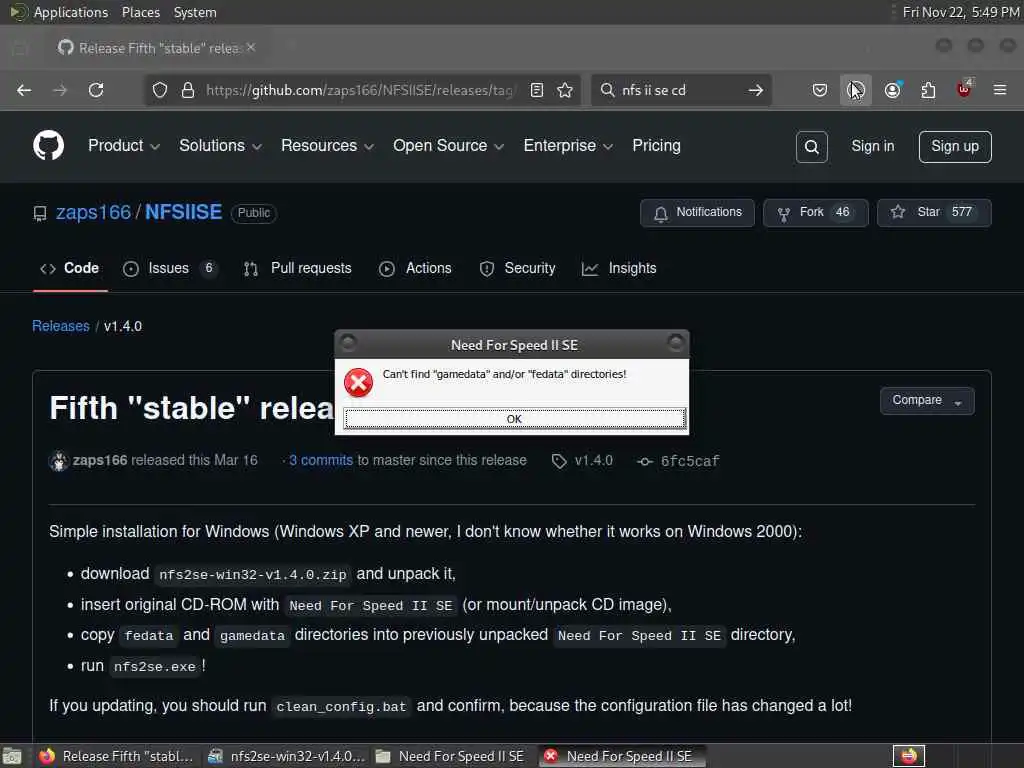Click the zaps166 author name link
Screen dimensions: 1024x768
pyautogui.click(x=100, y=460)
